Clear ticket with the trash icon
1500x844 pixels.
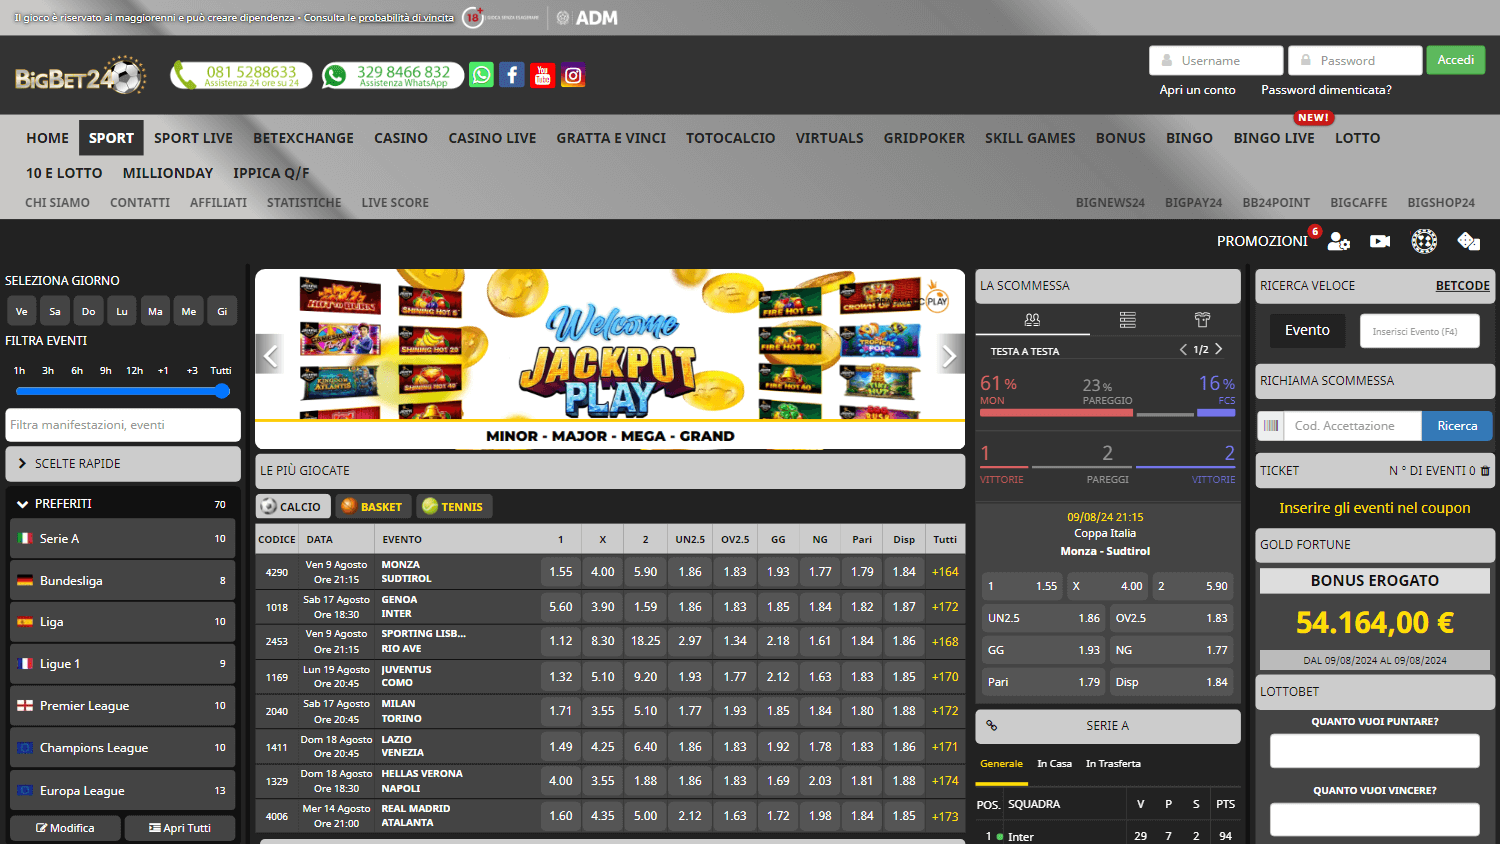point(1485,471)
